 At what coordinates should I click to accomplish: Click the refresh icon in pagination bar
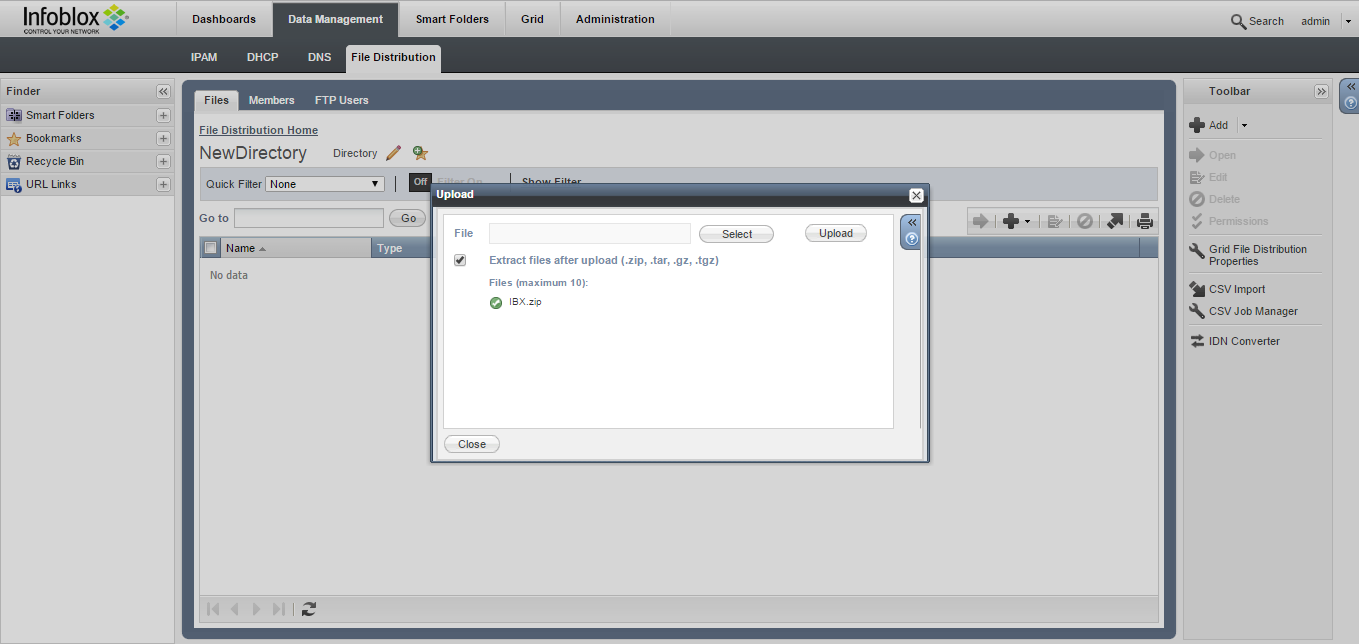[309, 608]
